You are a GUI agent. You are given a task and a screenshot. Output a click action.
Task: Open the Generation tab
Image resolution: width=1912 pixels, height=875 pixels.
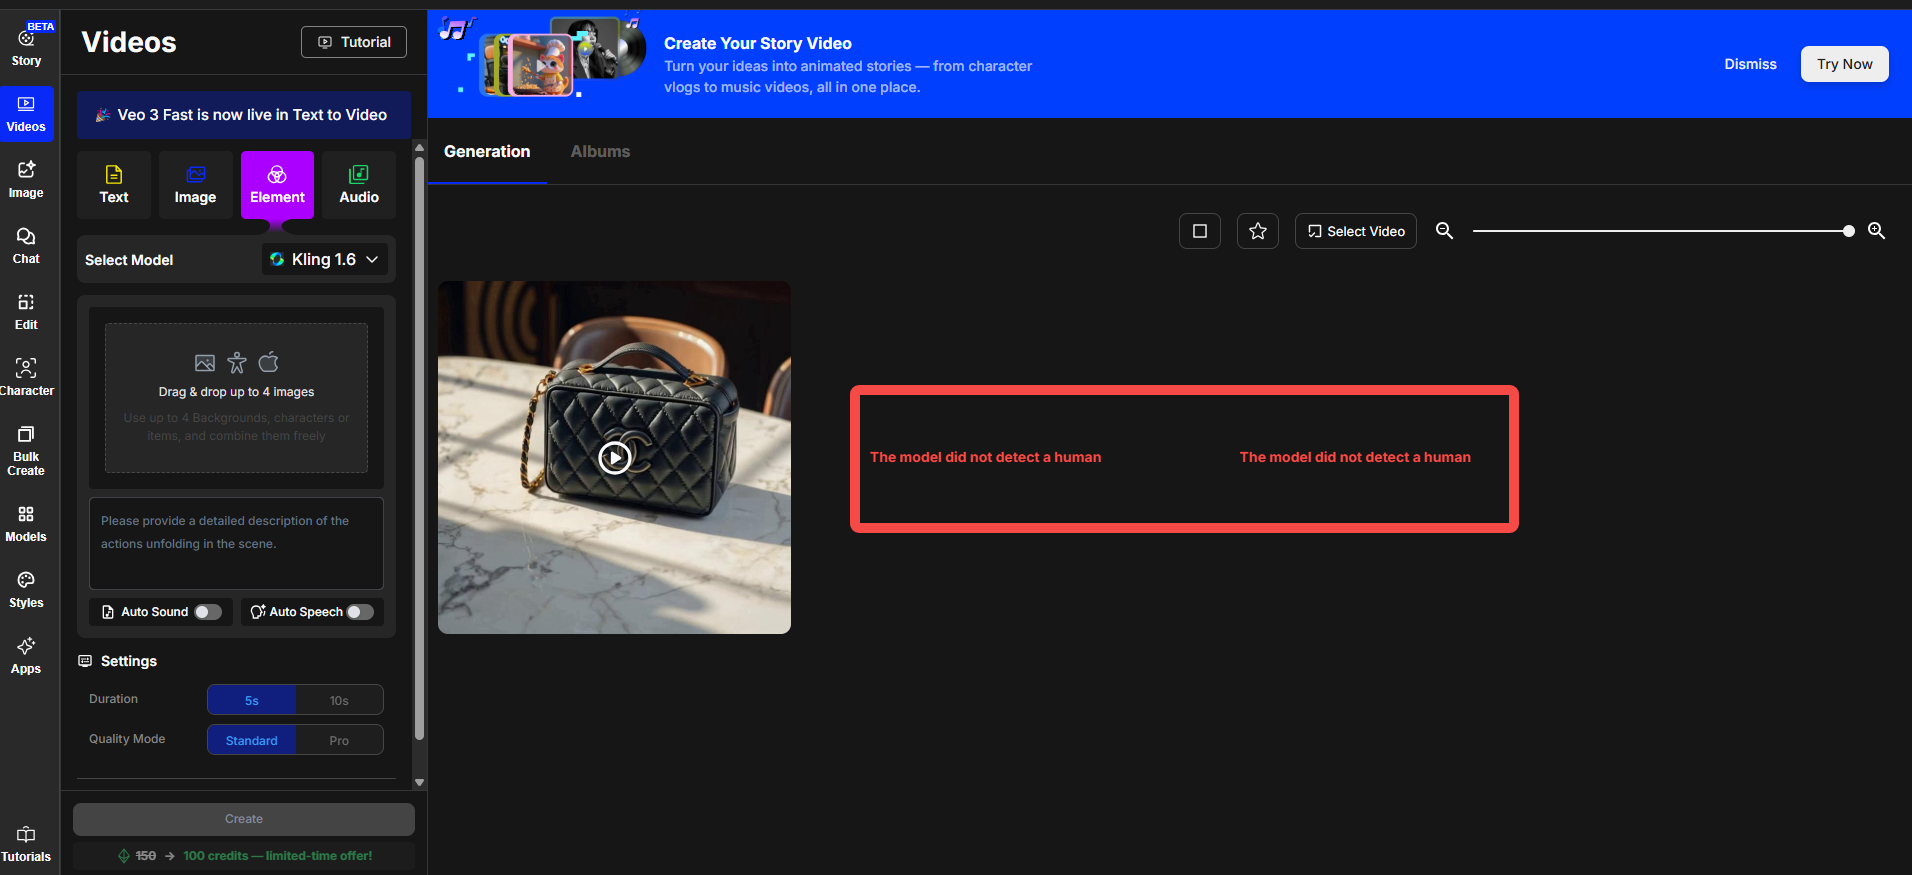(487, 152)
